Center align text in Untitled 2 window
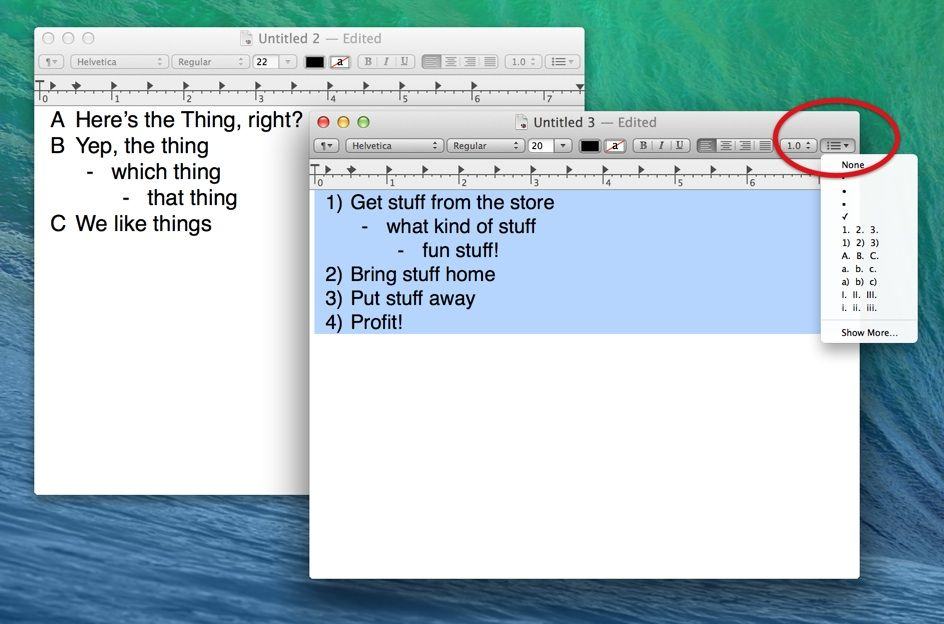This screenshot has width=944, height=624. pos(451,62)
